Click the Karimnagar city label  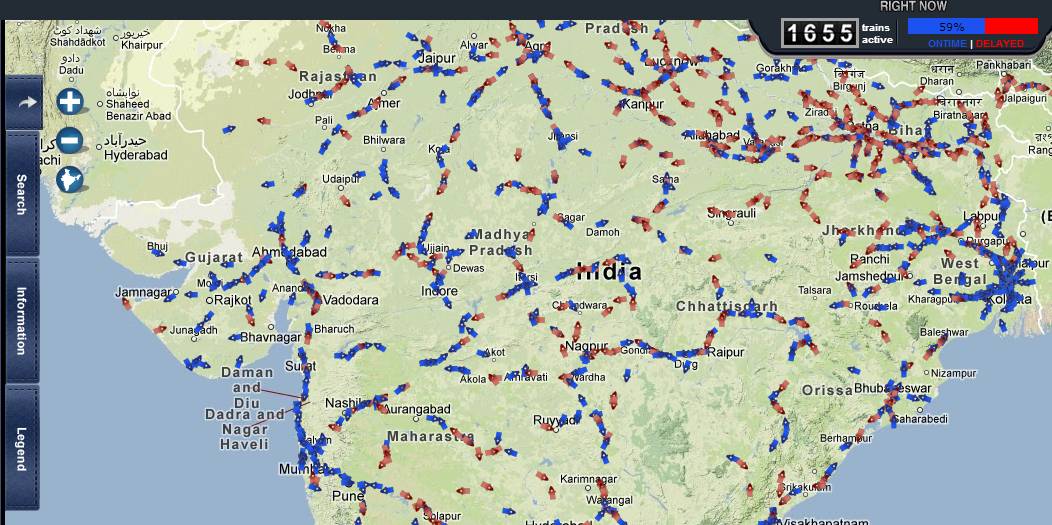tap(588, 479)
